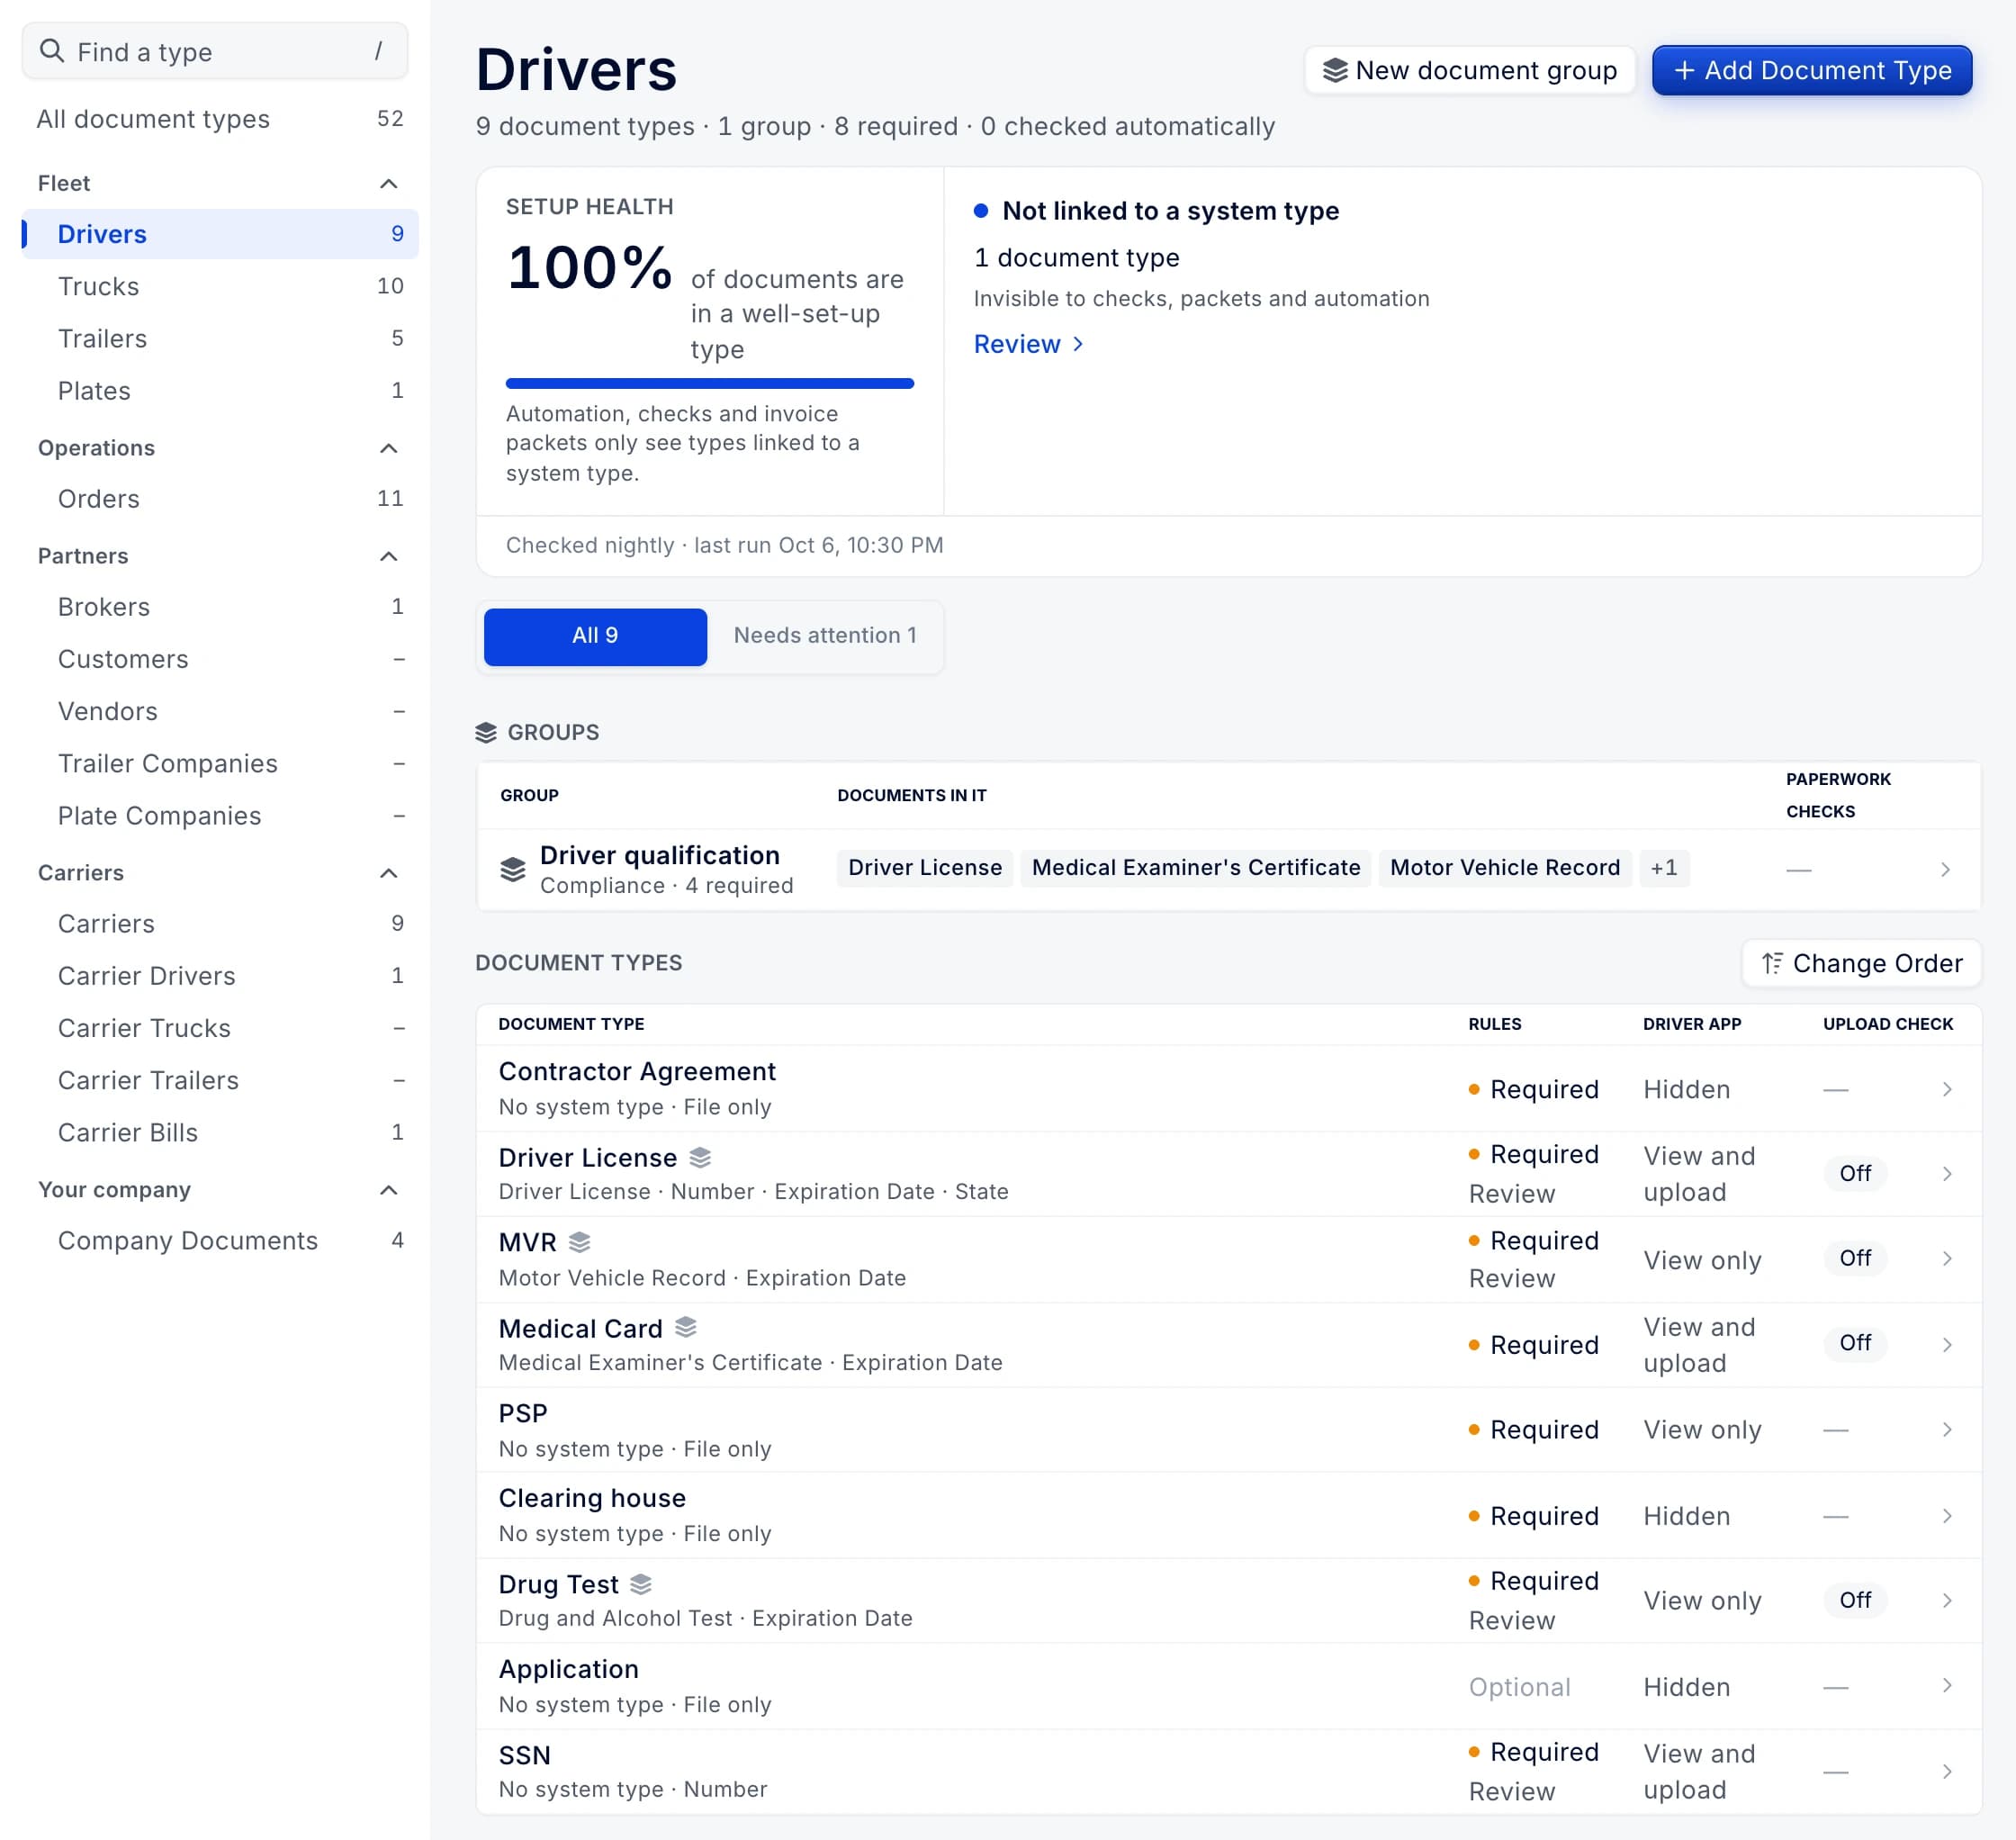Open the Clearing house row chevron
The image size is (2016, 1840).
(x=1946, y=1516)
